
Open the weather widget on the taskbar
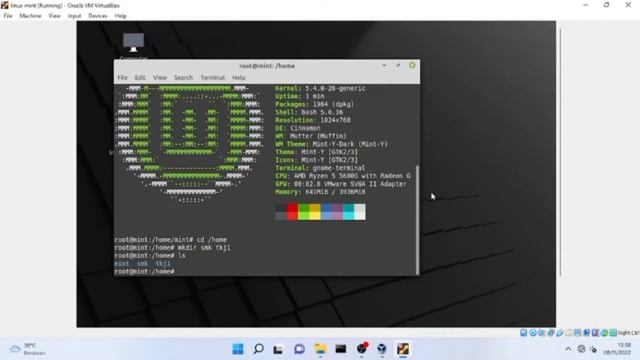click(x=28, y=349)
